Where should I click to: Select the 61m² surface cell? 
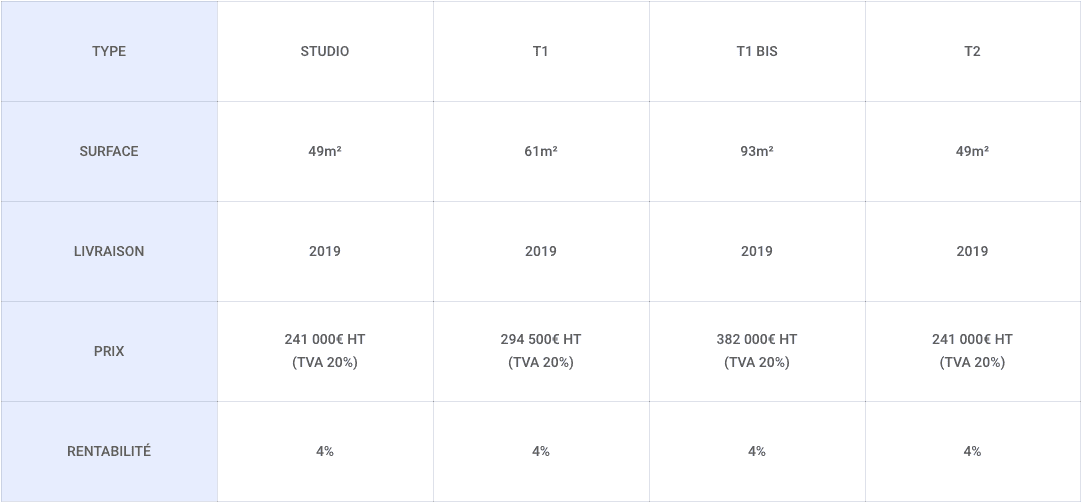(540, 151)
